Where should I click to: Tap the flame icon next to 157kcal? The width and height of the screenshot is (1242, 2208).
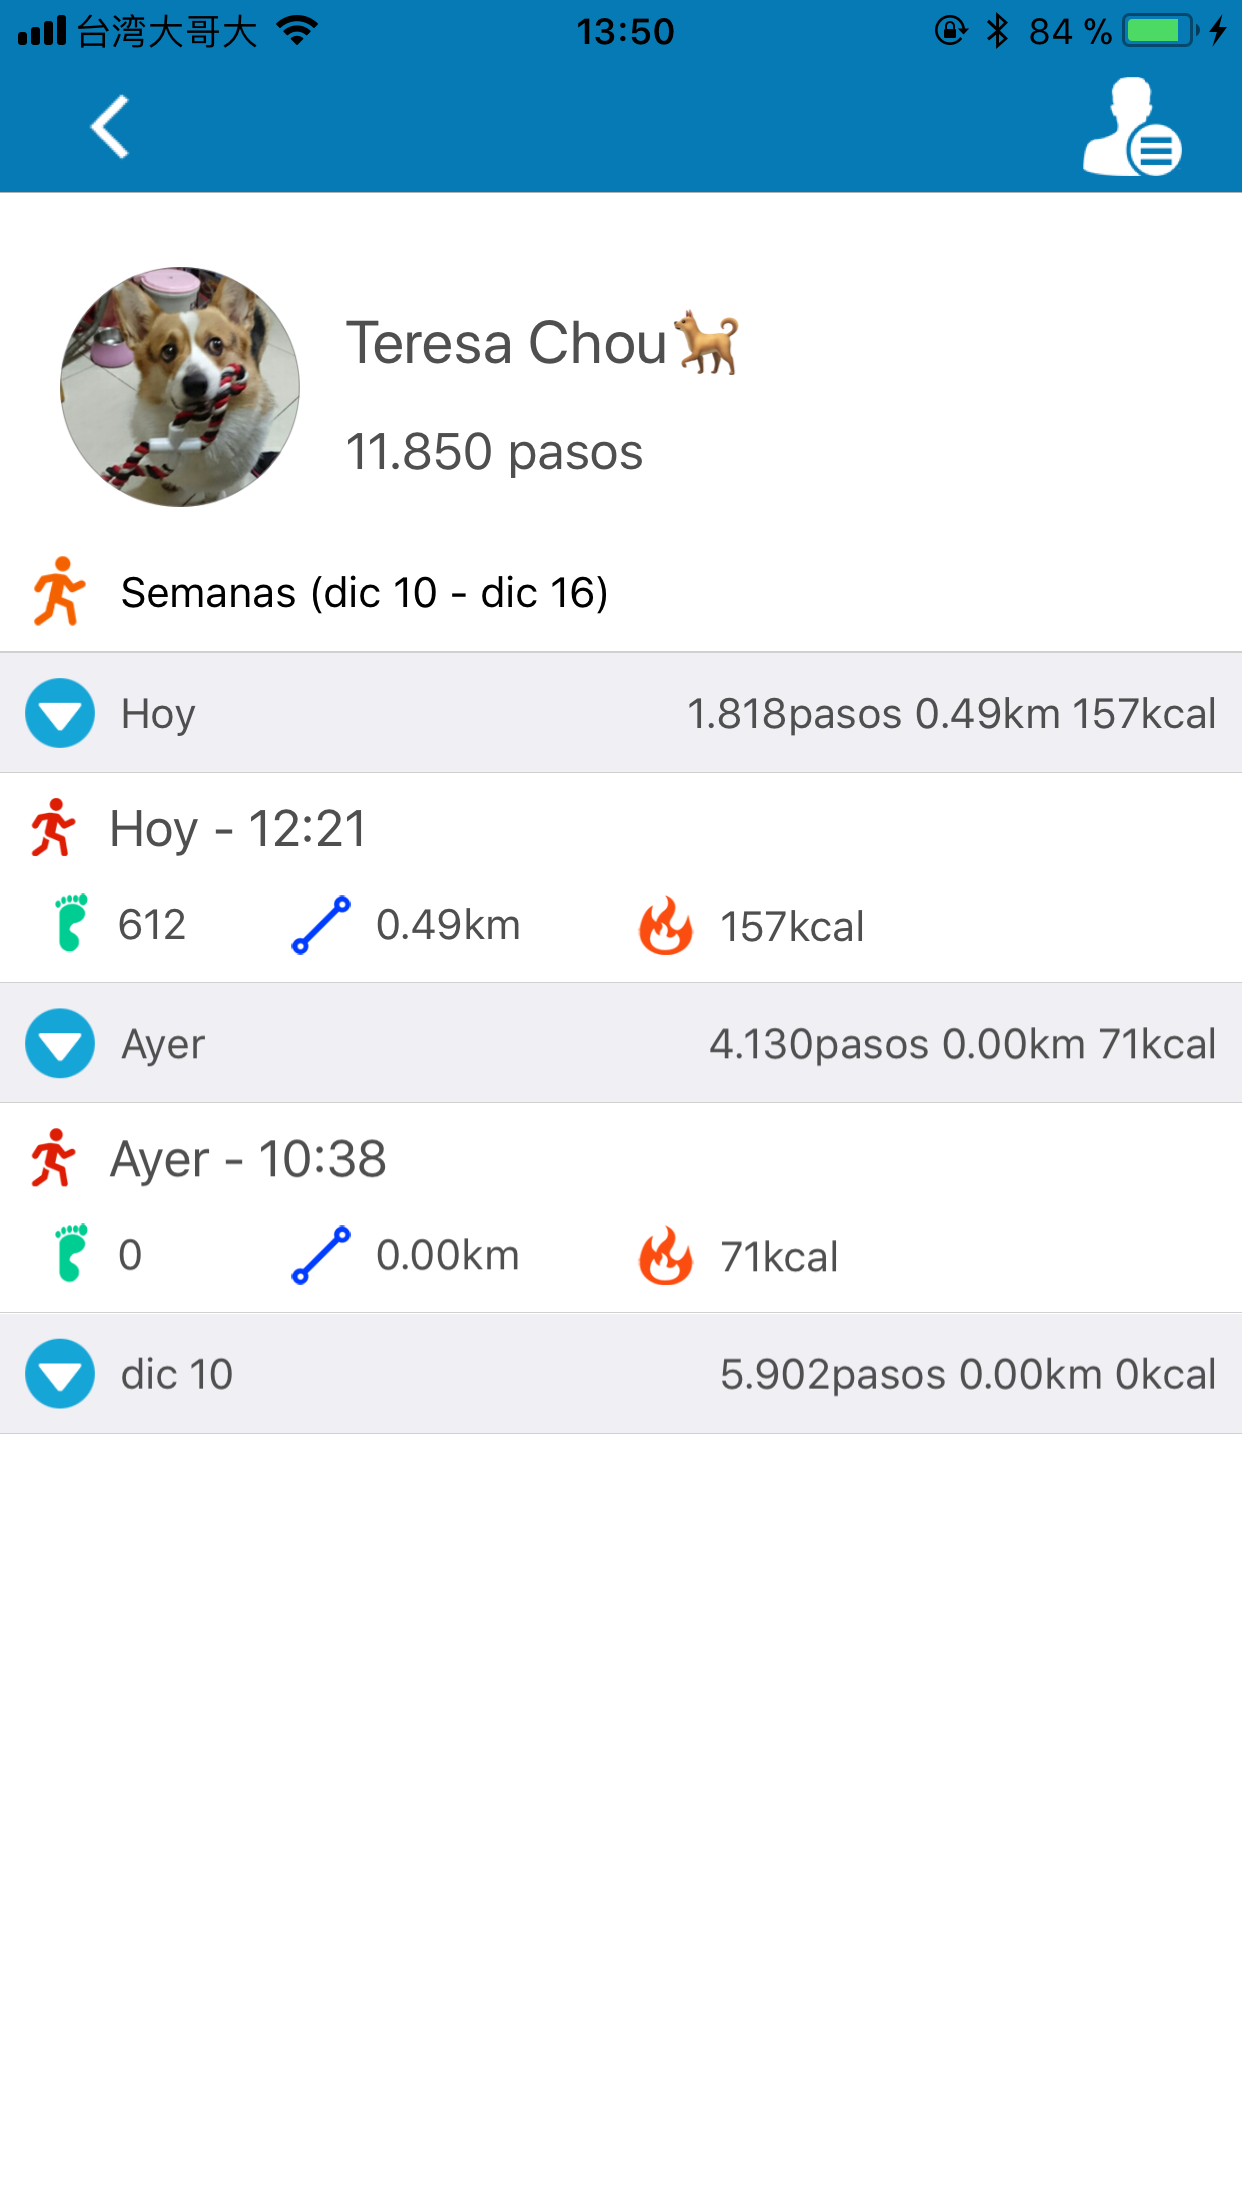[666, 926]
